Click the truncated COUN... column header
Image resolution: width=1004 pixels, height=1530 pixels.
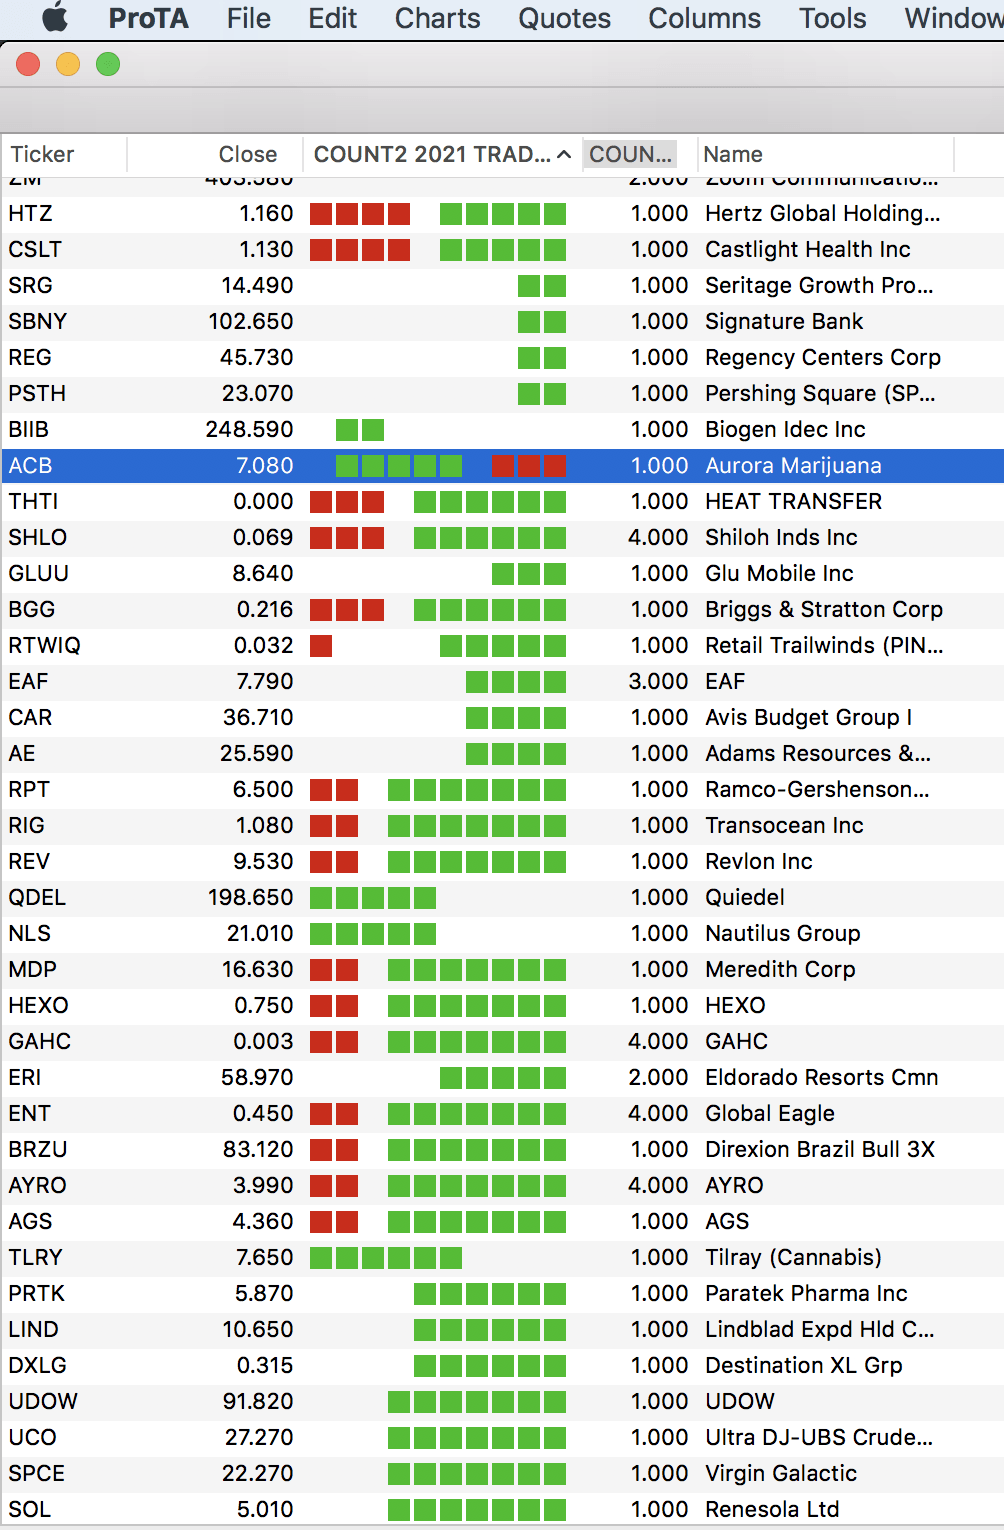[630, 154]
